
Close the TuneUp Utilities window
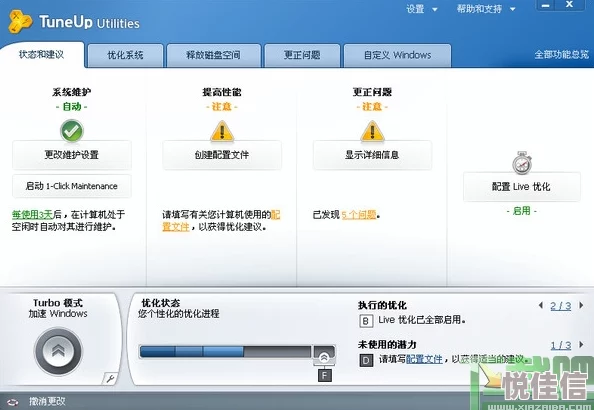click(569, 5)
